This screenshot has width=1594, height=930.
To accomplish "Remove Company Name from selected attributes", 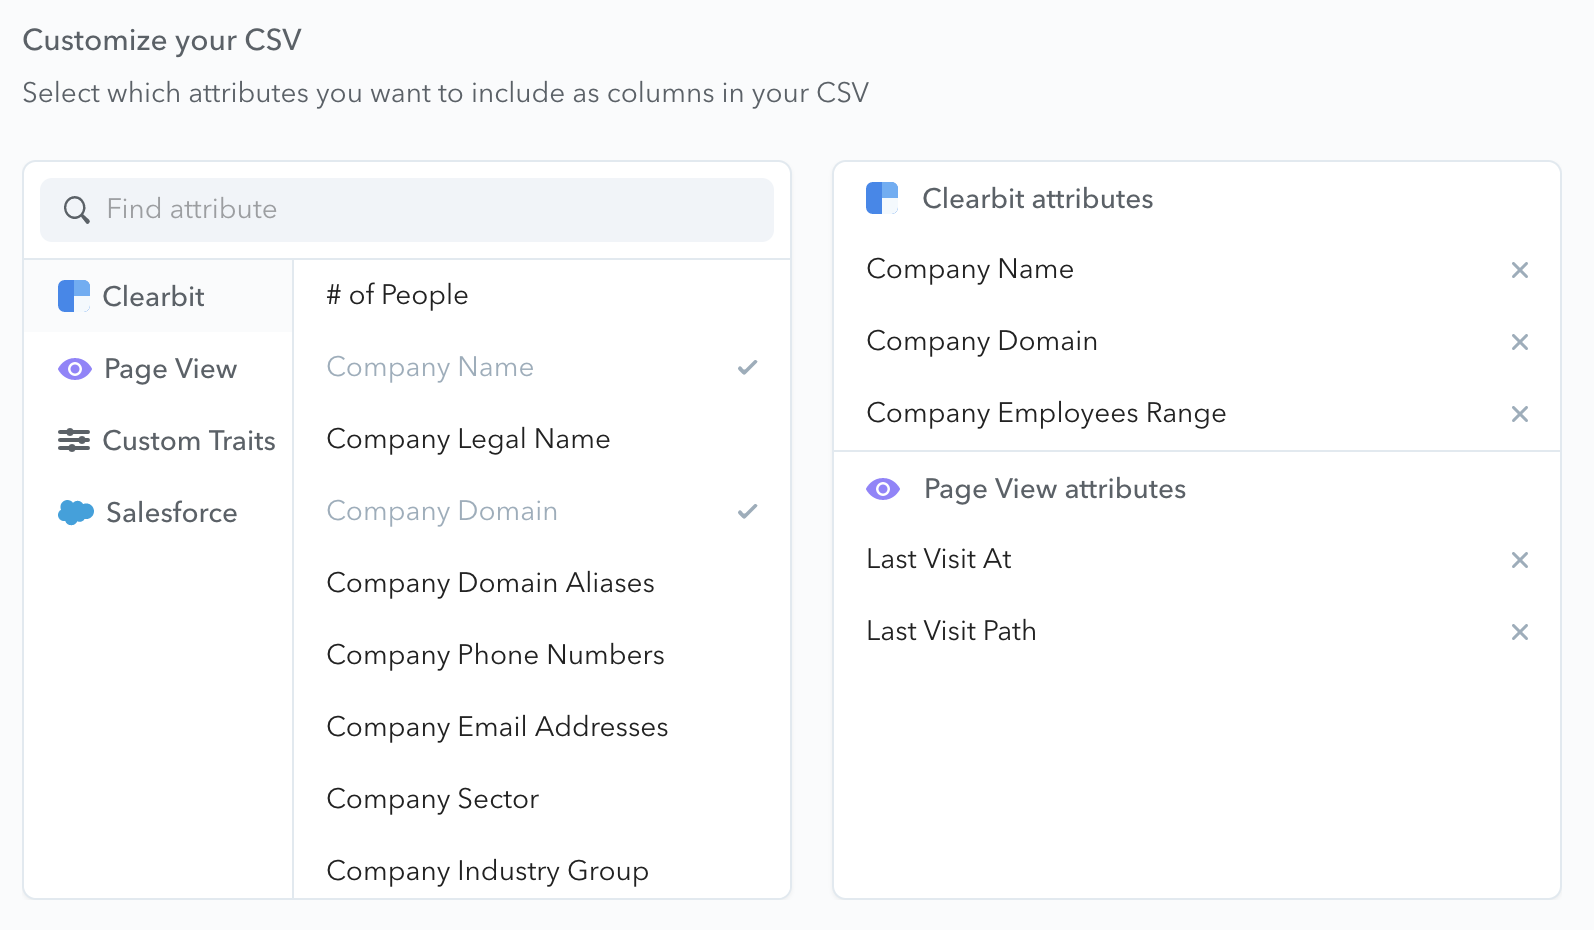I will click(x=1520, y=270).
